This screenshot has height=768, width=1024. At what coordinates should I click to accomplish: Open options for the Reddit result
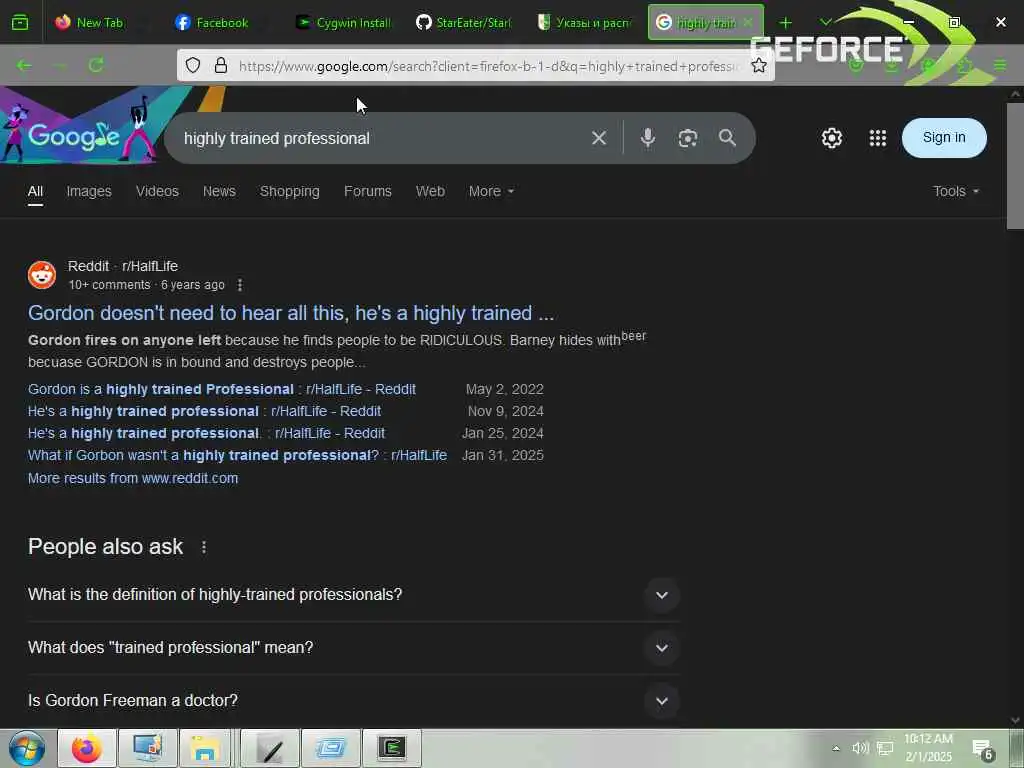(x=240, y=285)
